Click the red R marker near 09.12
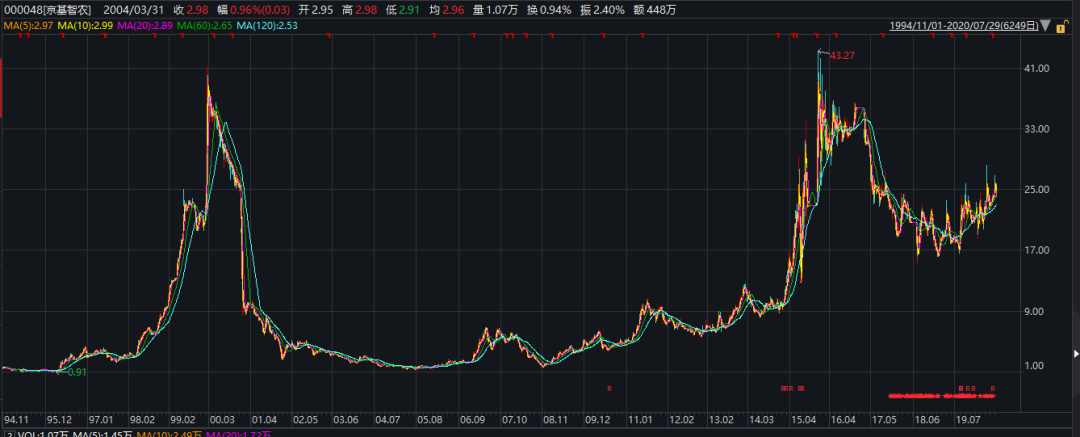The width and height of the screenshot is (1080, 437). [x=609, y=389]
